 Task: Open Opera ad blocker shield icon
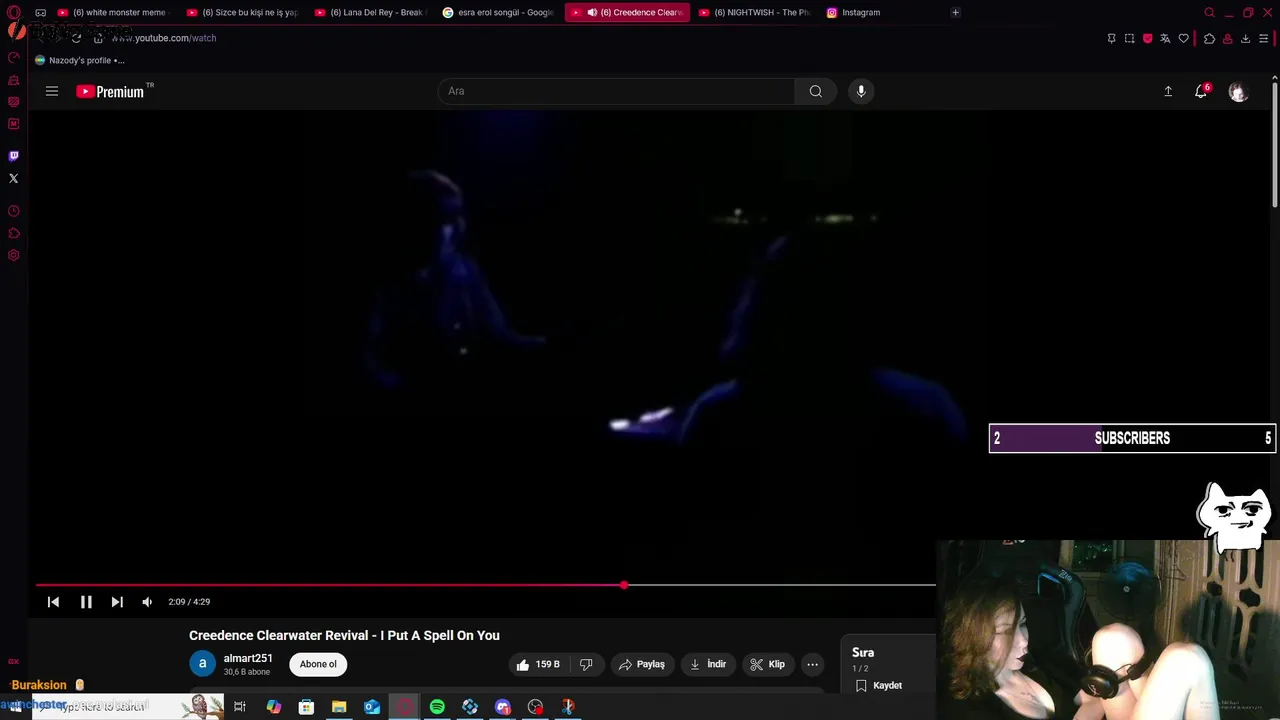click(1147, 38)
